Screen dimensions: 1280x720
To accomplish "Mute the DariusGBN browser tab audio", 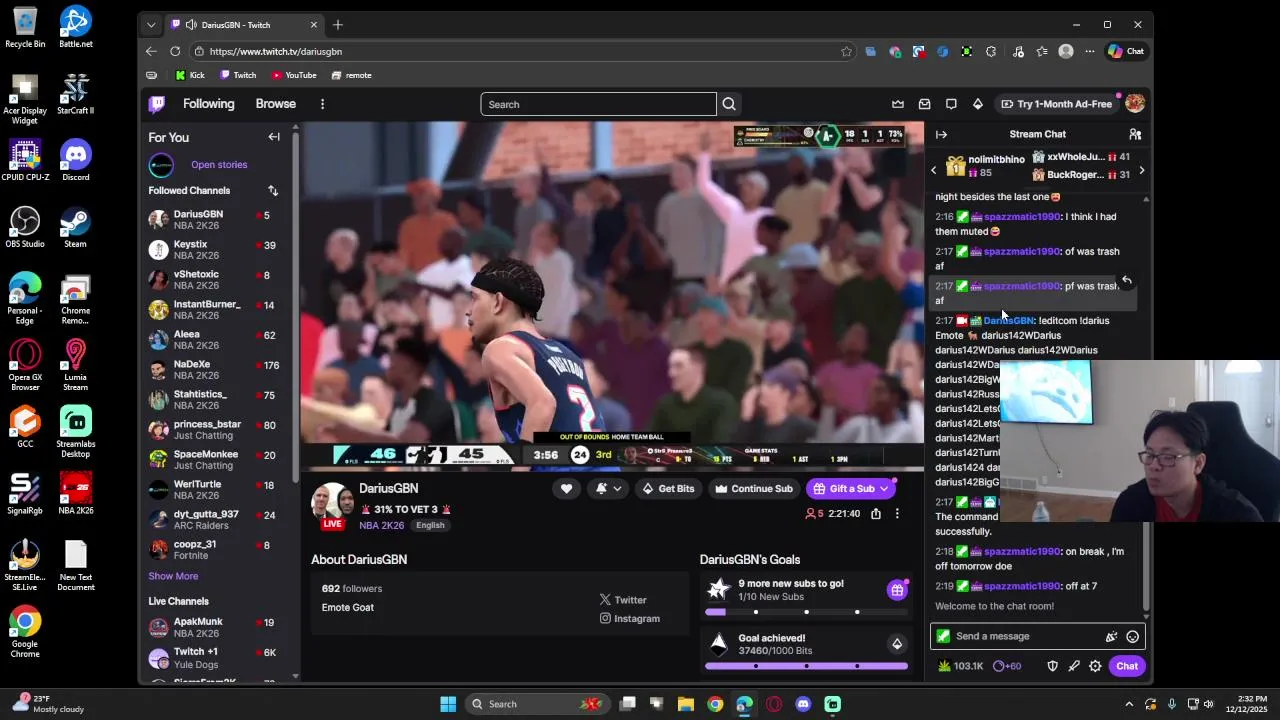I will click(x=191, y=25).
